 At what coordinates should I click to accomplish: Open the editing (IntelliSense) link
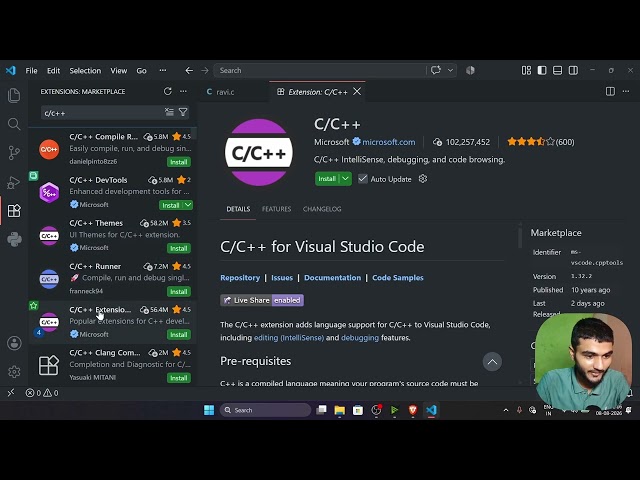(289, 338)
